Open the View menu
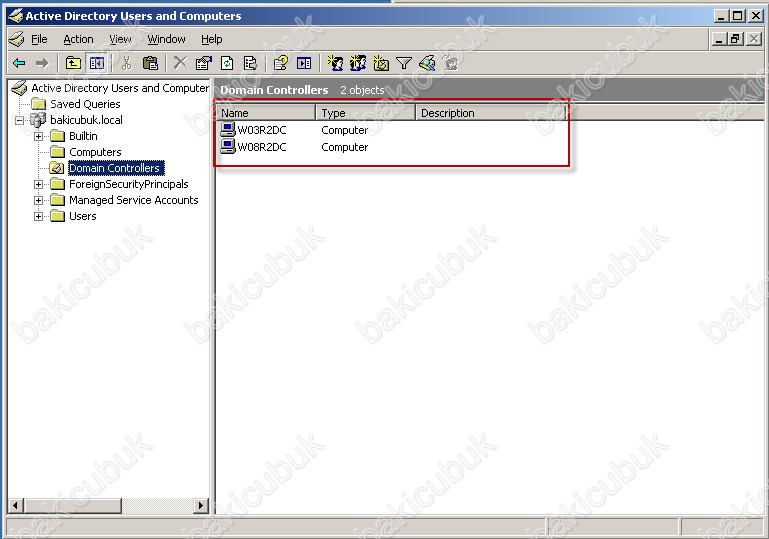Image resolution: width=769 pixels, height=539 pixels. (x=120, y=39)
